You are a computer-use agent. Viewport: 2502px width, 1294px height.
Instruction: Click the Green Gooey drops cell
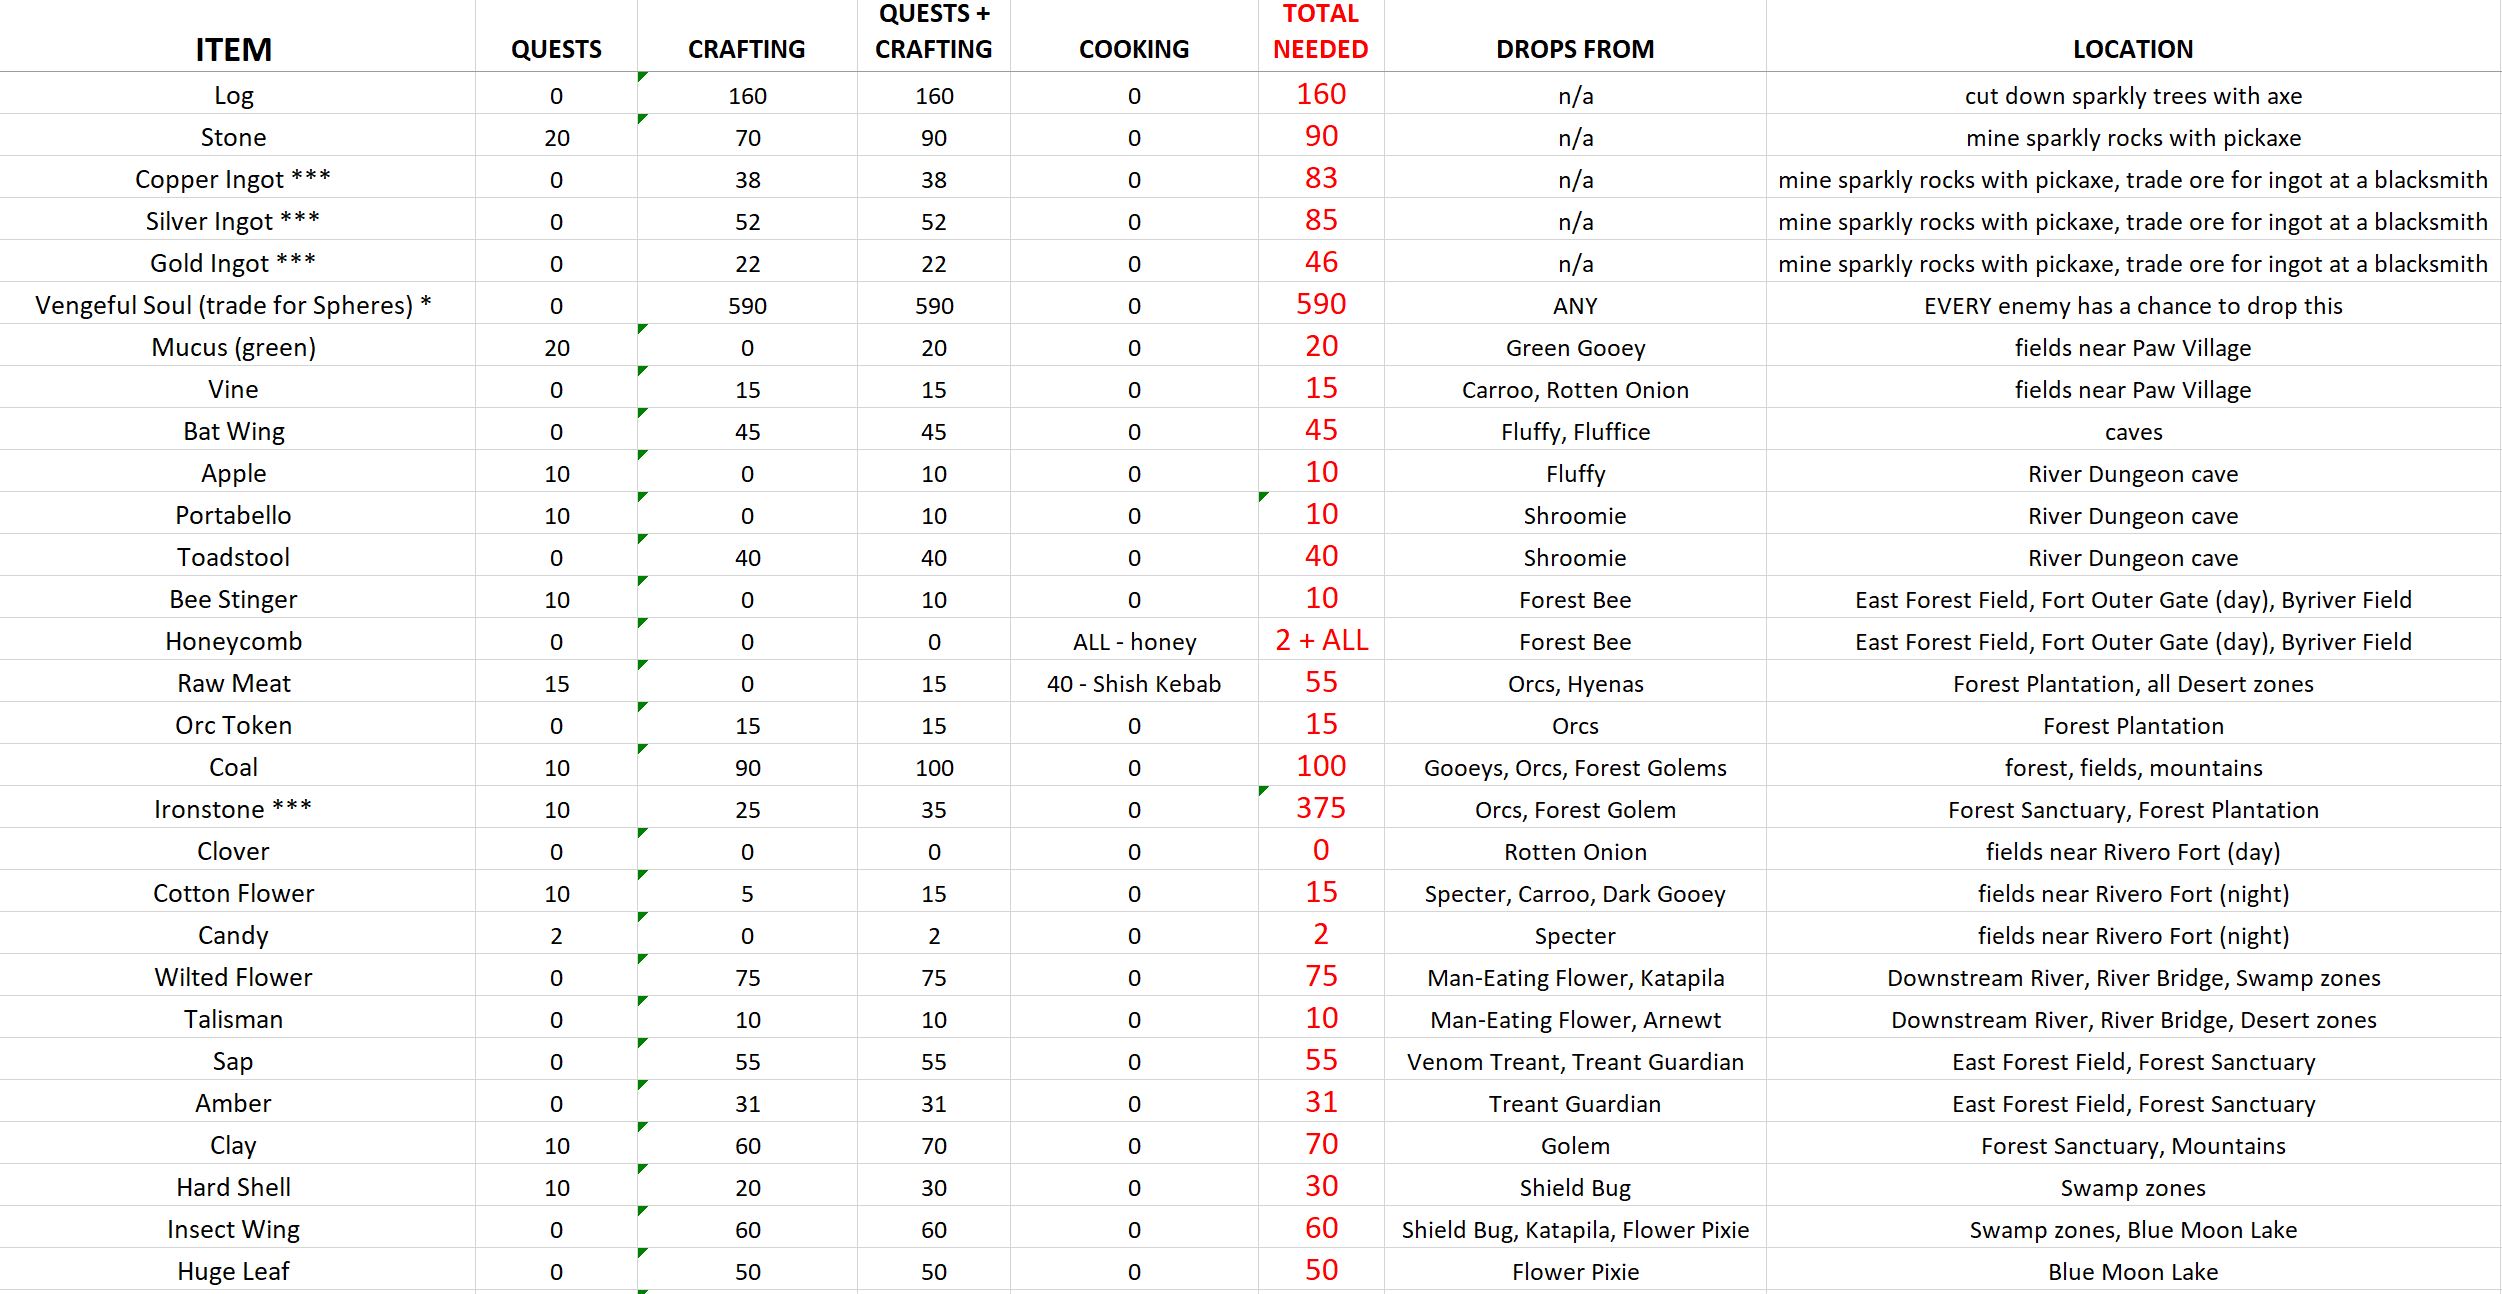tap(1575, 347)
